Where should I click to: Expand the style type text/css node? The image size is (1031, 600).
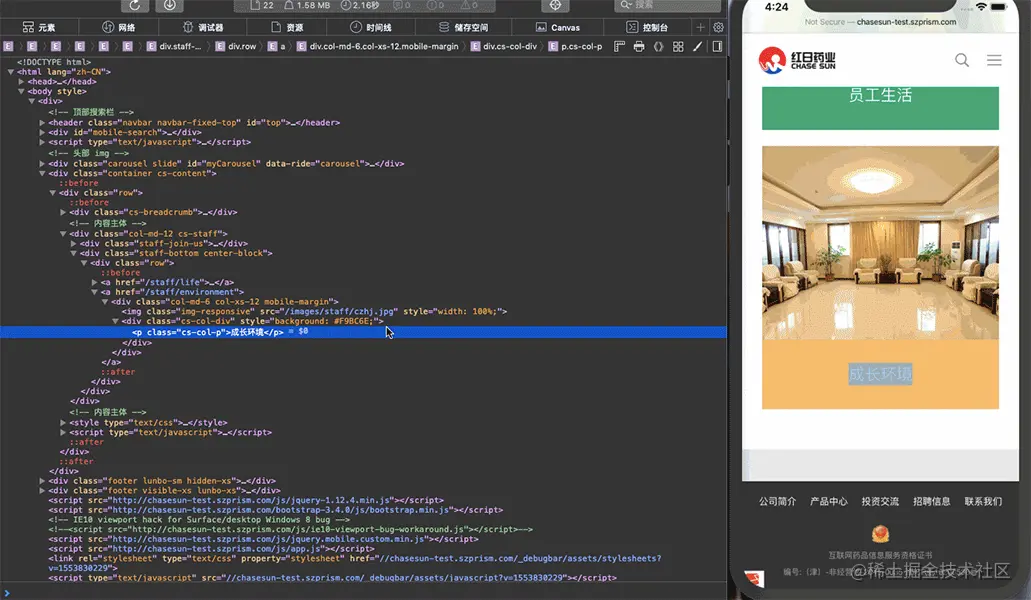click(63, 423)
